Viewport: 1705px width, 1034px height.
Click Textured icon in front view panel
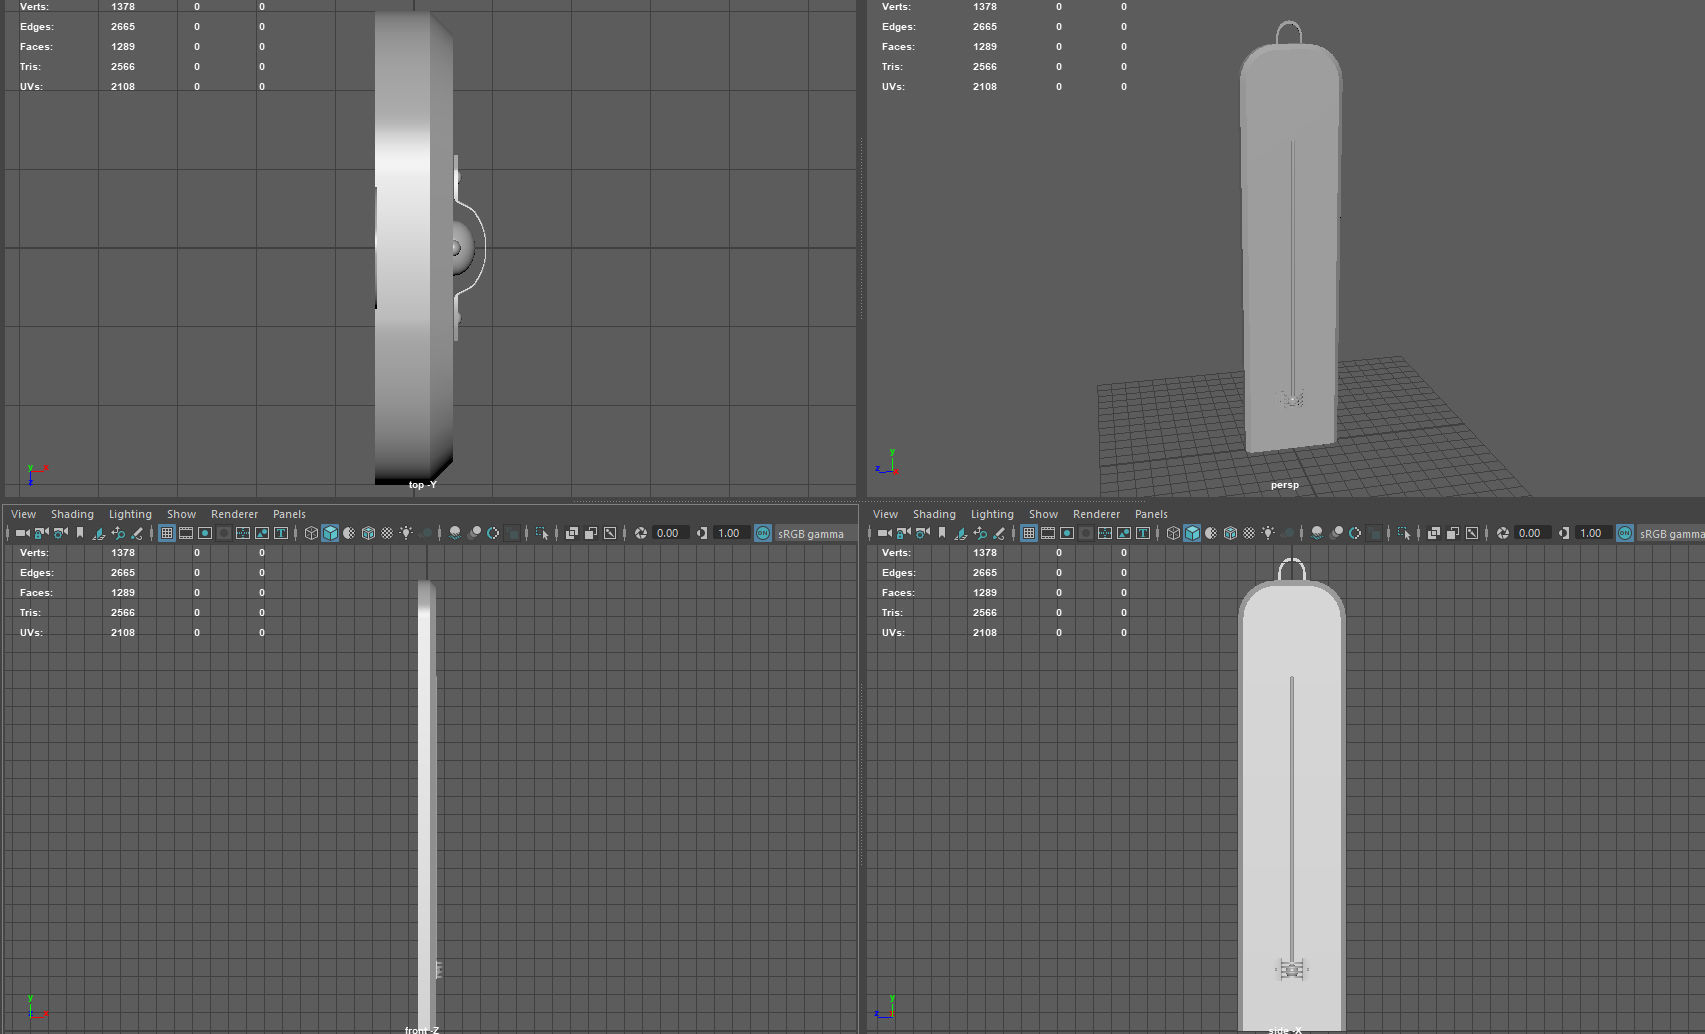click(x=387, y=533)
